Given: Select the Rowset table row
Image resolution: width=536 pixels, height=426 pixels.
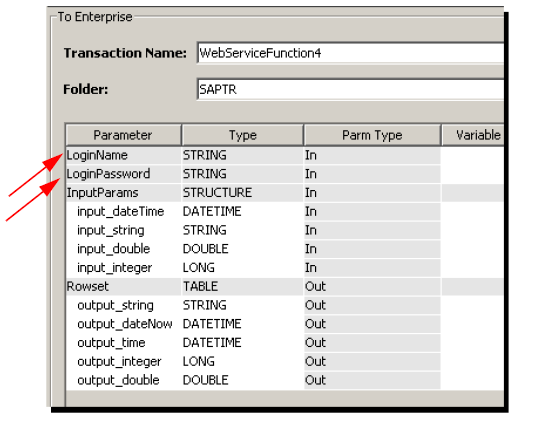Looking at the screenshot, I should (x=285, y=287).
